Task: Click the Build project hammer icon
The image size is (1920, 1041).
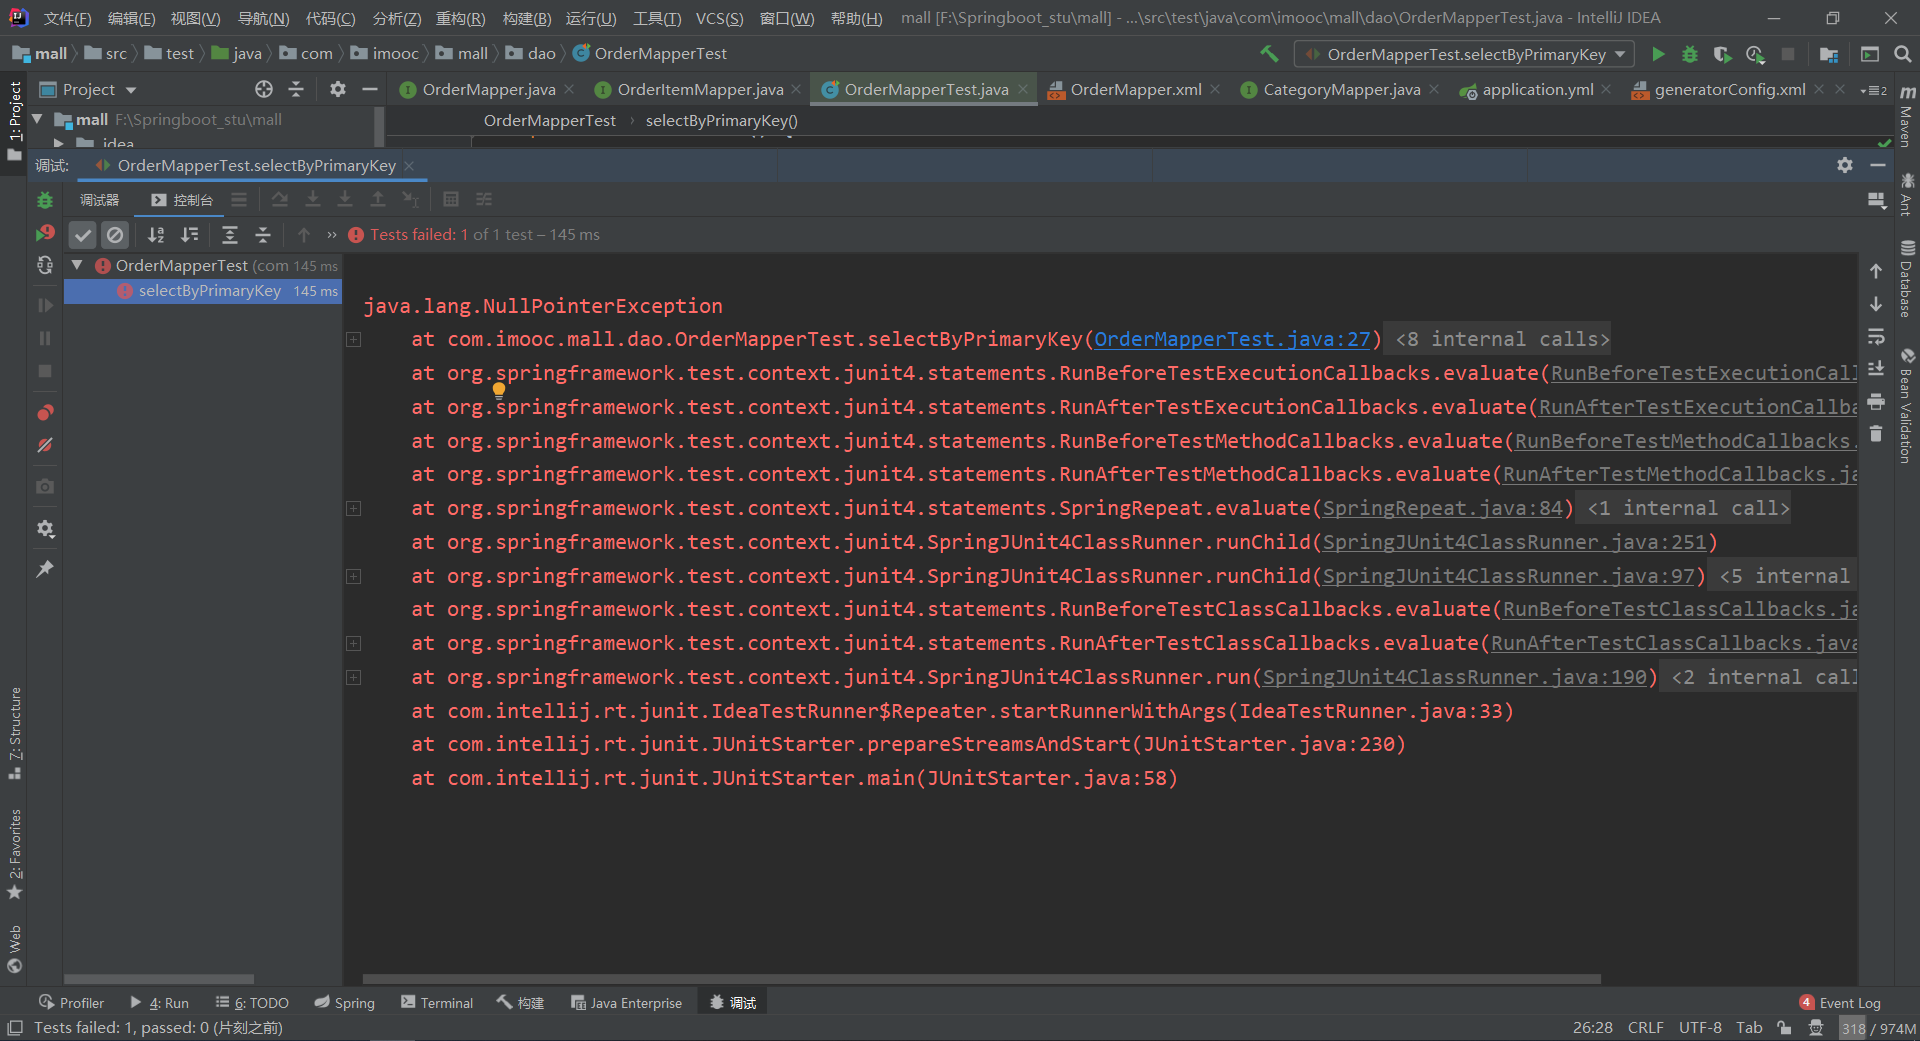Action: 1269,54
